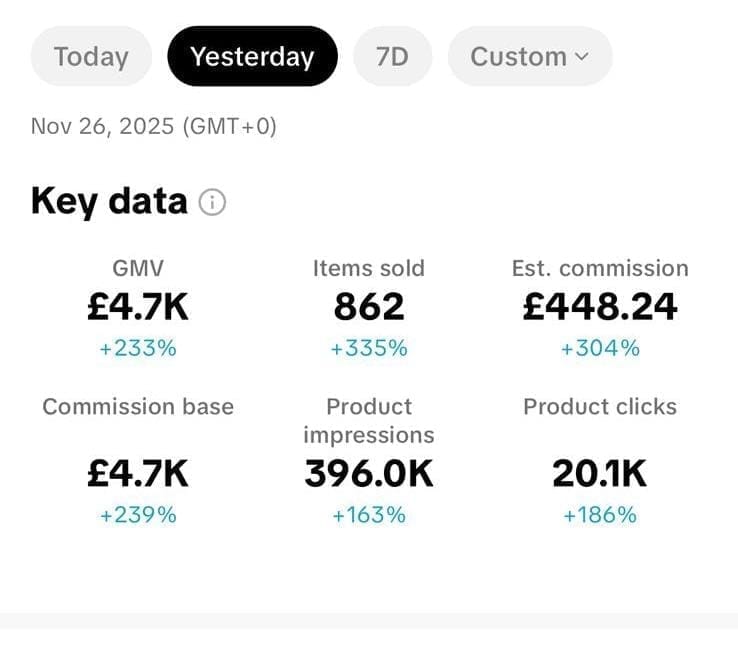Screen dimensions: 738x646
Task: Select the Today time filter
Action: [x=91, y=57]
